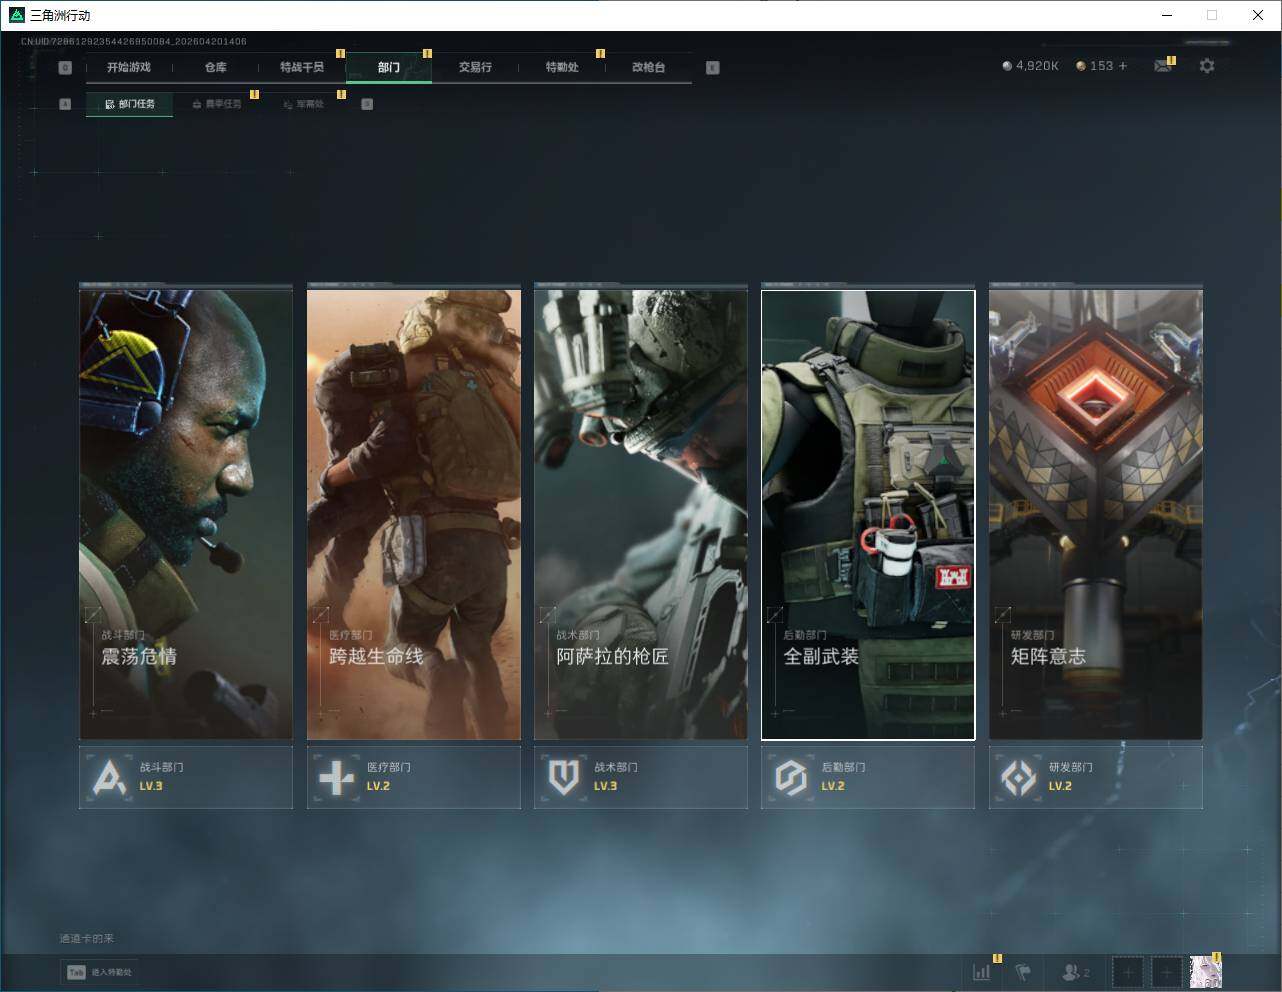
Task: Click the Tab 进入特勤处 button
Action: point(99,972)
